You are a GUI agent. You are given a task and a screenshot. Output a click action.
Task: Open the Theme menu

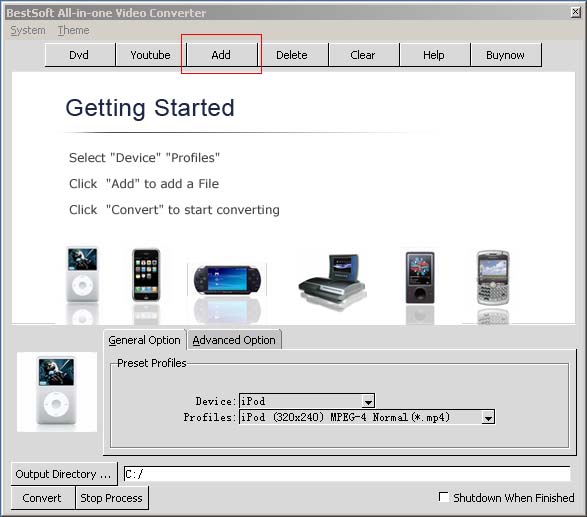[73, 30]
